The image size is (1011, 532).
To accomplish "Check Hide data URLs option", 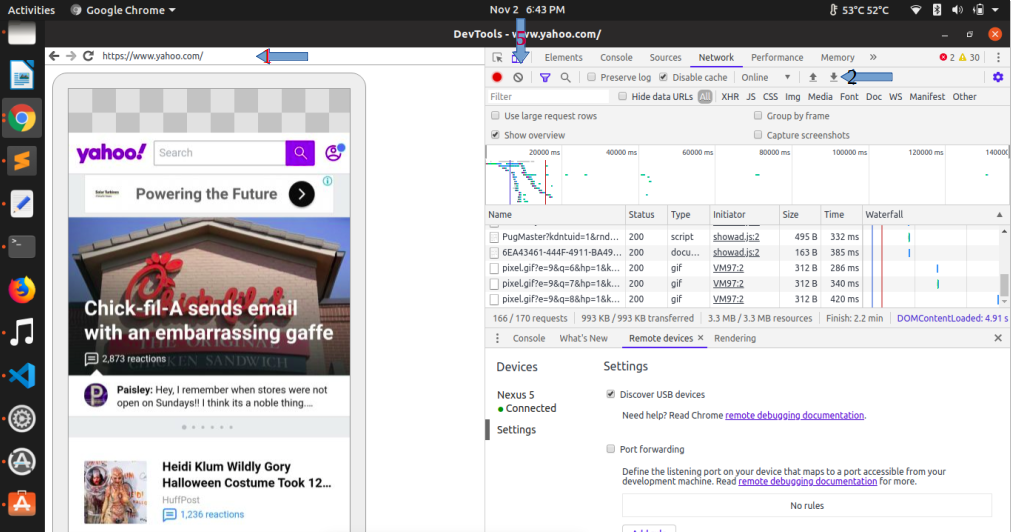I will coord(622,97).
